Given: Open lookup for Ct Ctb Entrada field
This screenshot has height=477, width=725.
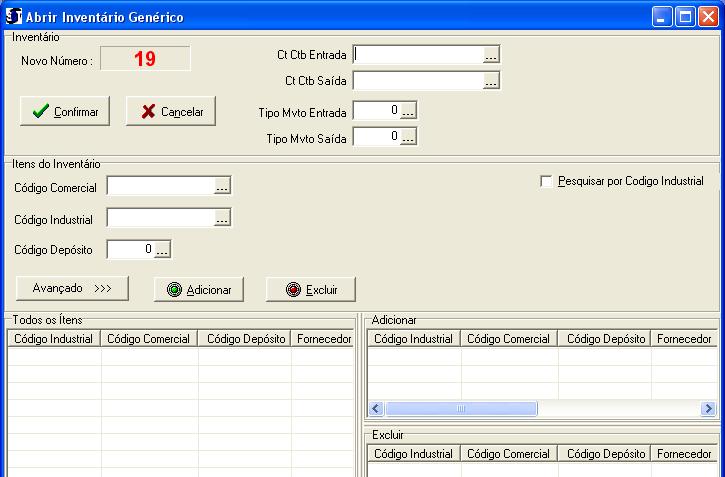Looking at the screenshot, I should [491, 55].
